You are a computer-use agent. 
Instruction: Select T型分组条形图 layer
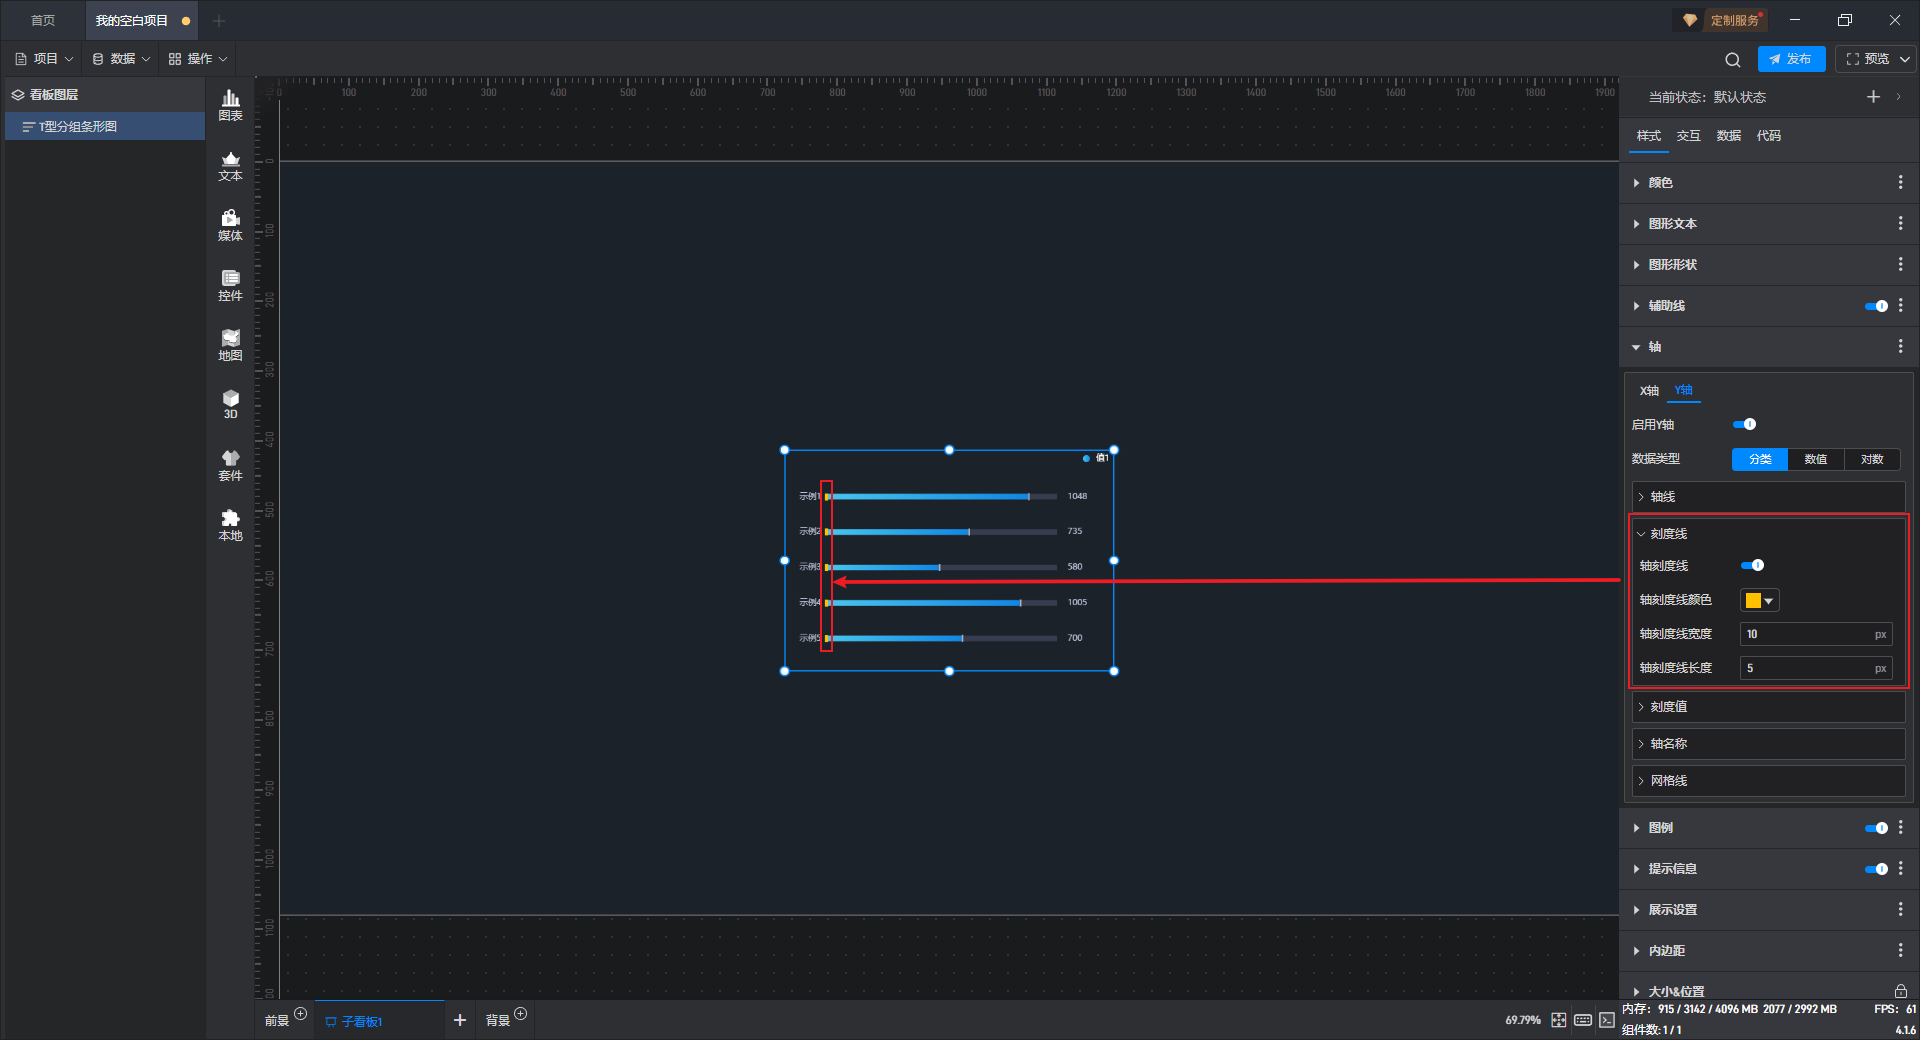pos(105,127)
